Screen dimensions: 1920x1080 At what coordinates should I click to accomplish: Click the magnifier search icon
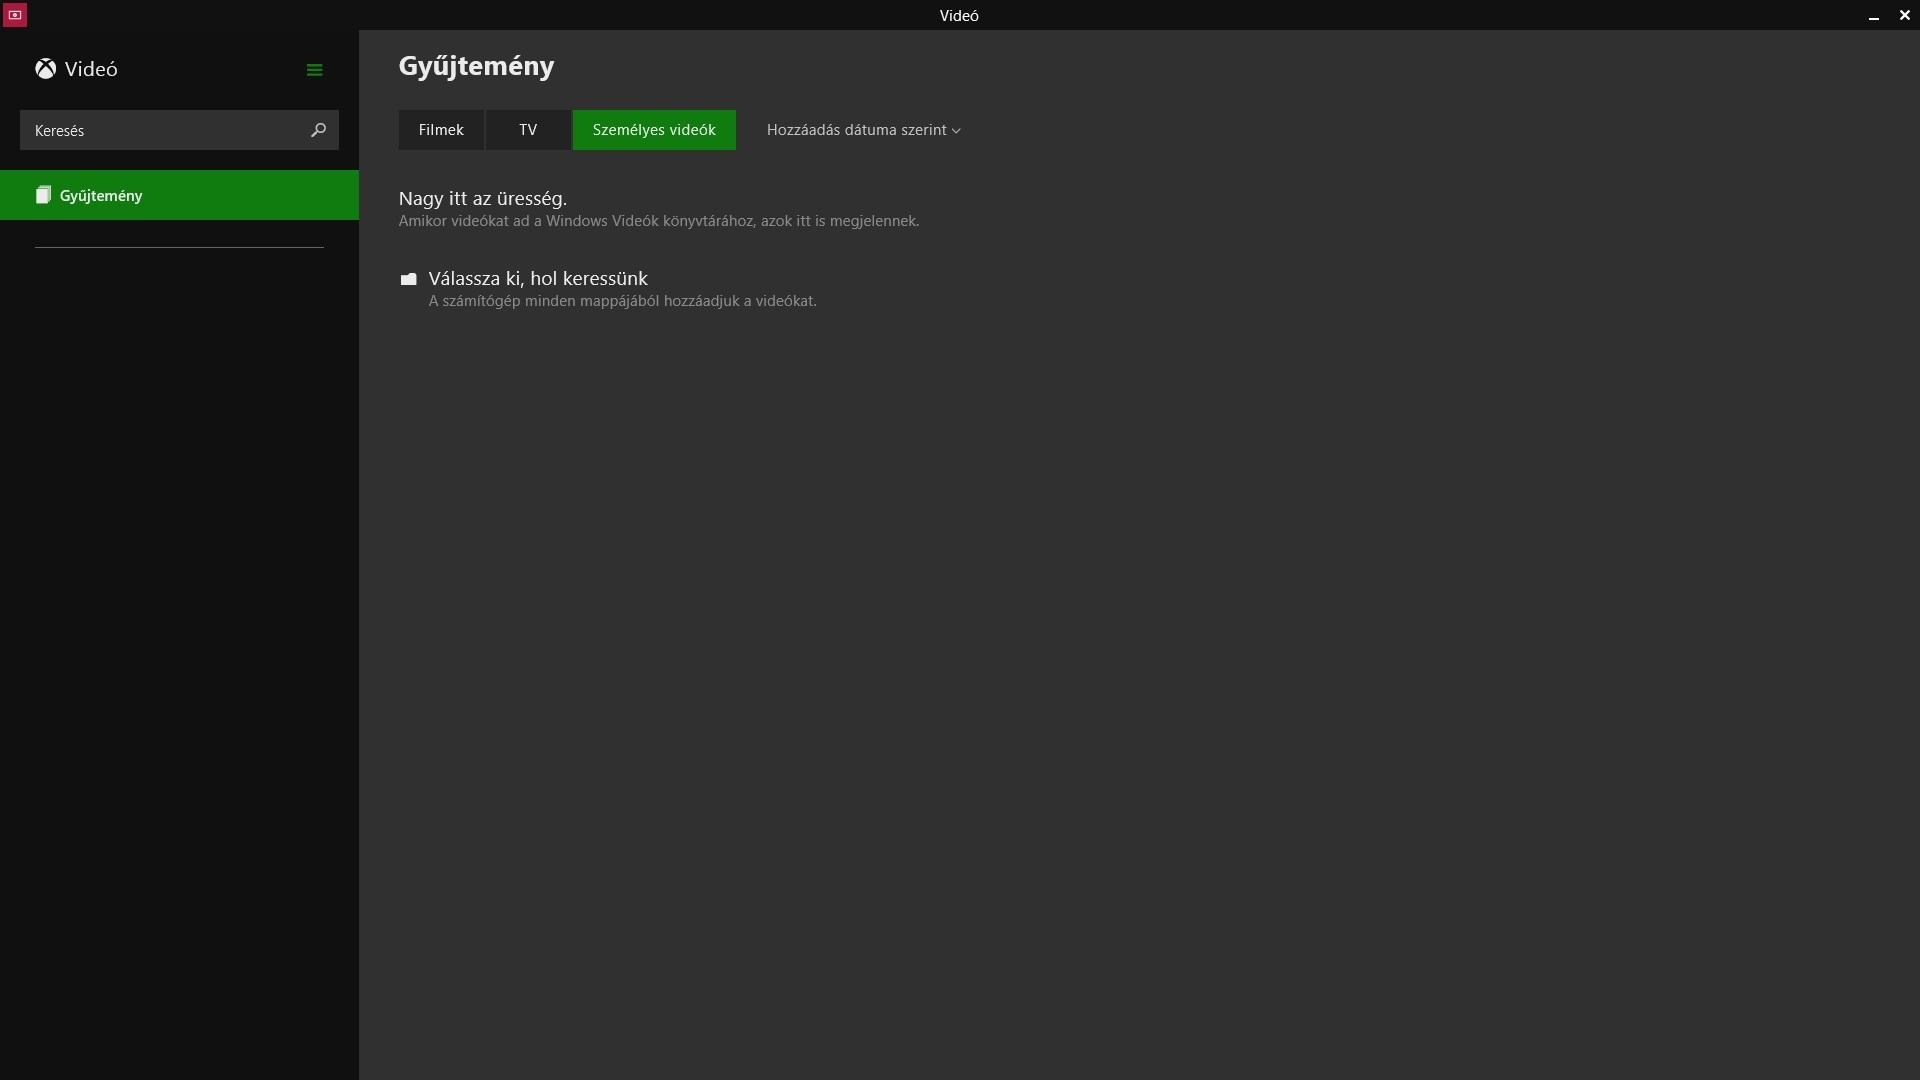(318, 130)
